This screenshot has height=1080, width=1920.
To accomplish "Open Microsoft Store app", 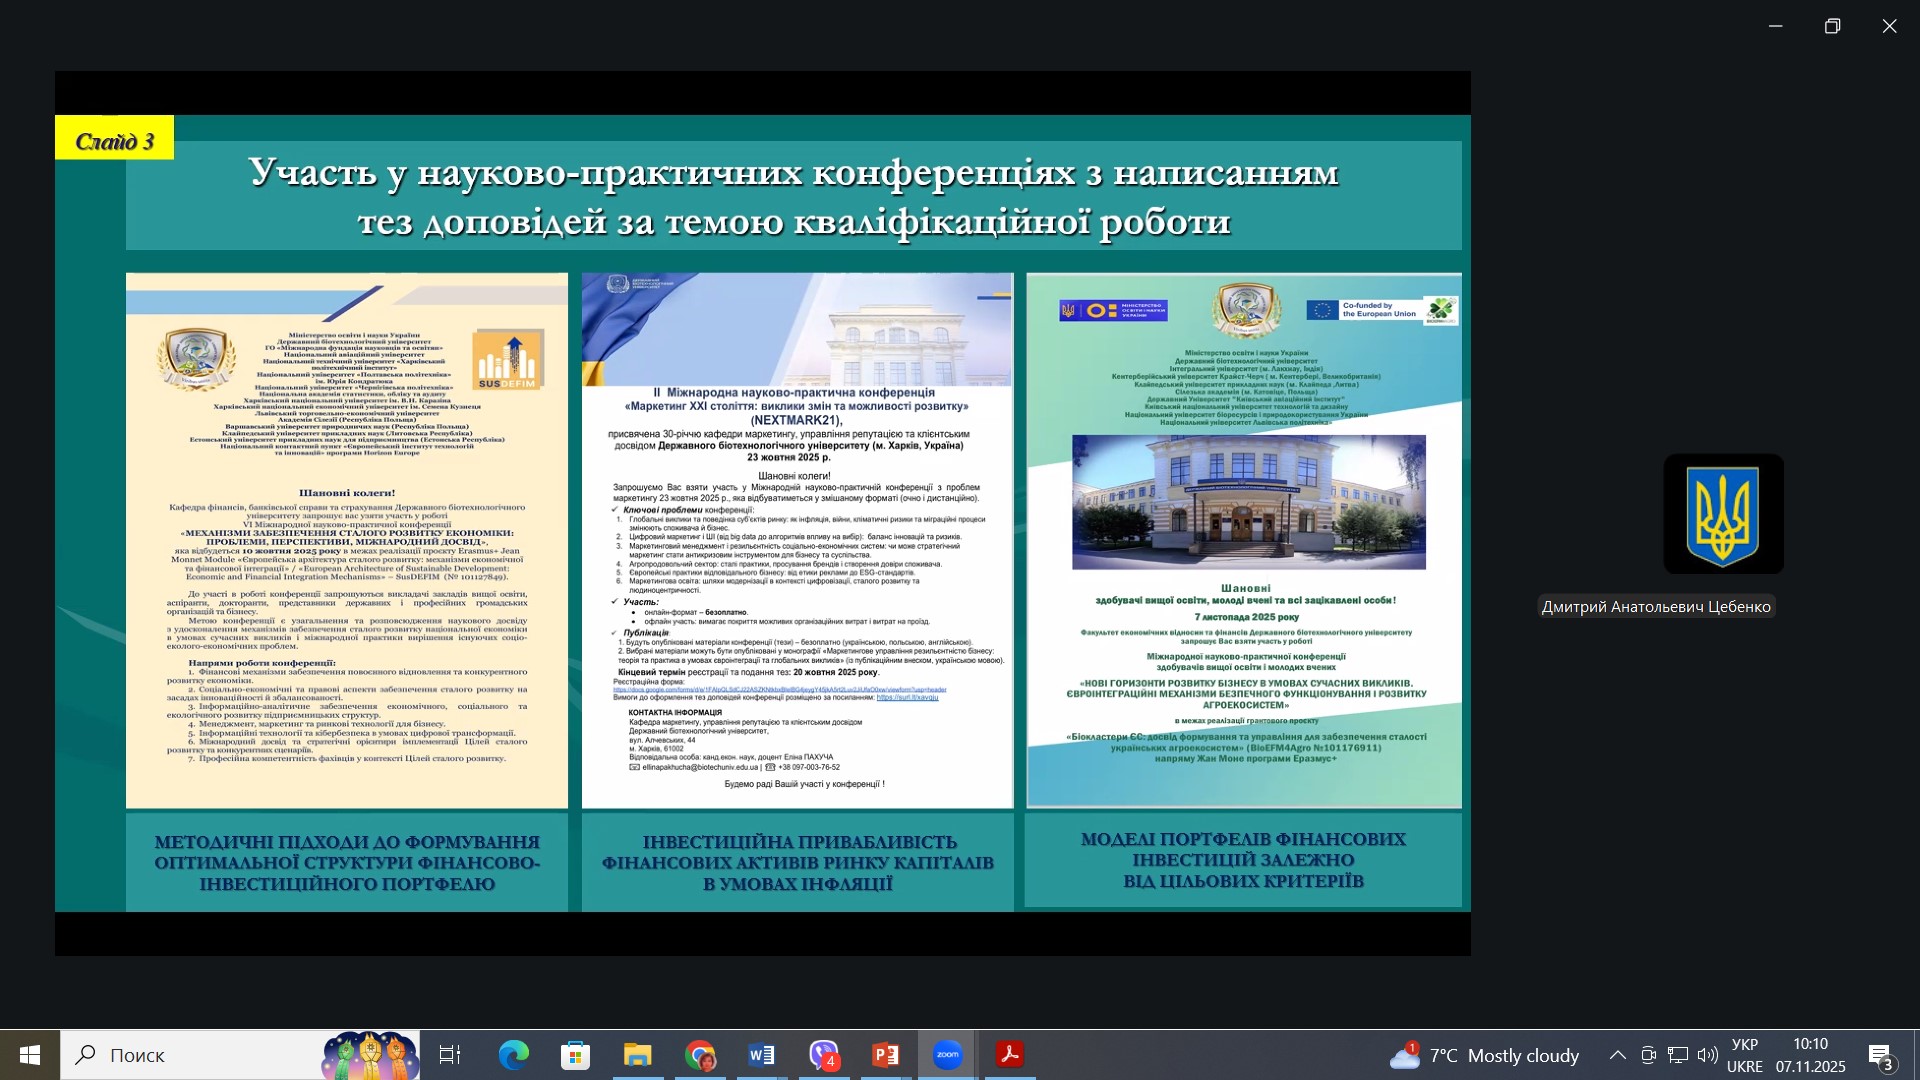I will tap(576, 1055).
